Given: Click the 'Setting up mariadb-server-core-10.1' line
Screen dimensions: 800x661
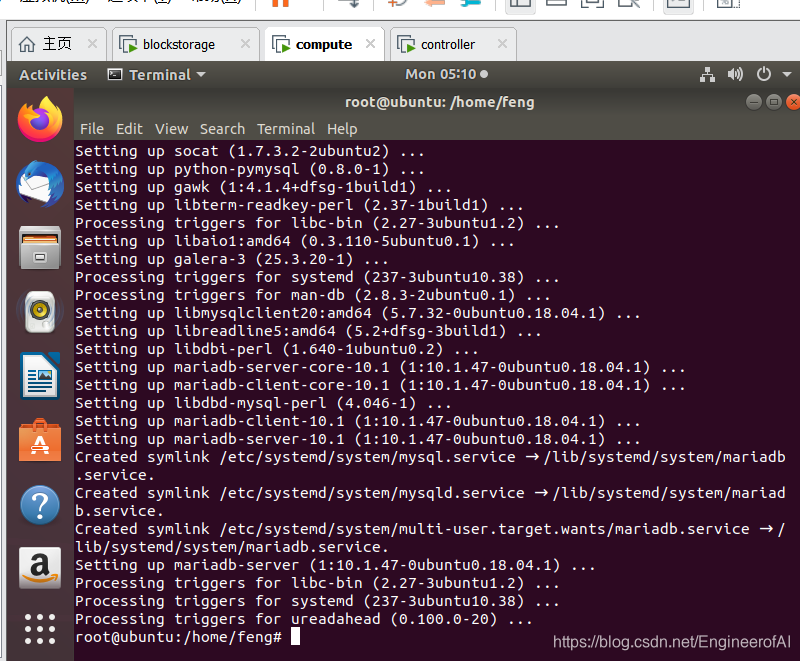Looking at the screenshot, I should [380, 367].
